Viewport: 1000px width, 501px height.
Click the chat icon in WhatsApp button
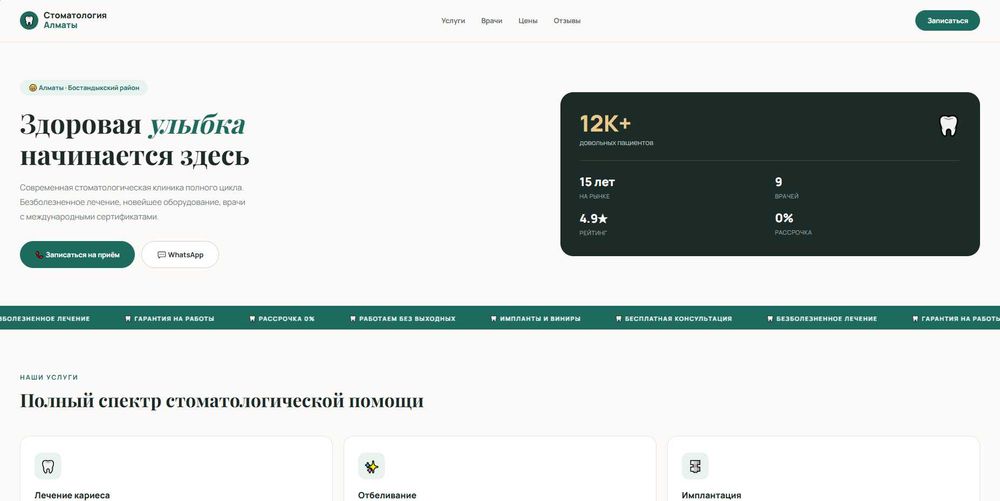(x=161, y=255)
